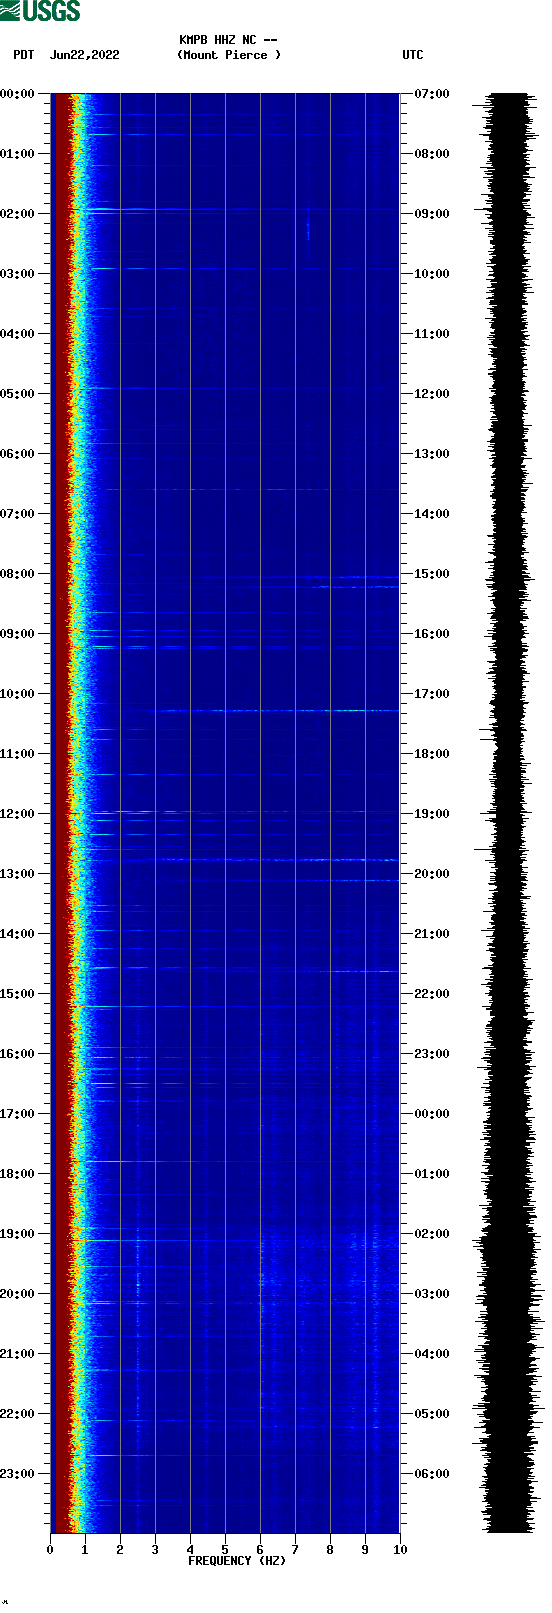Click the 00:00 PDT time label
The image size is (552, 1613).
pos(17,94)
